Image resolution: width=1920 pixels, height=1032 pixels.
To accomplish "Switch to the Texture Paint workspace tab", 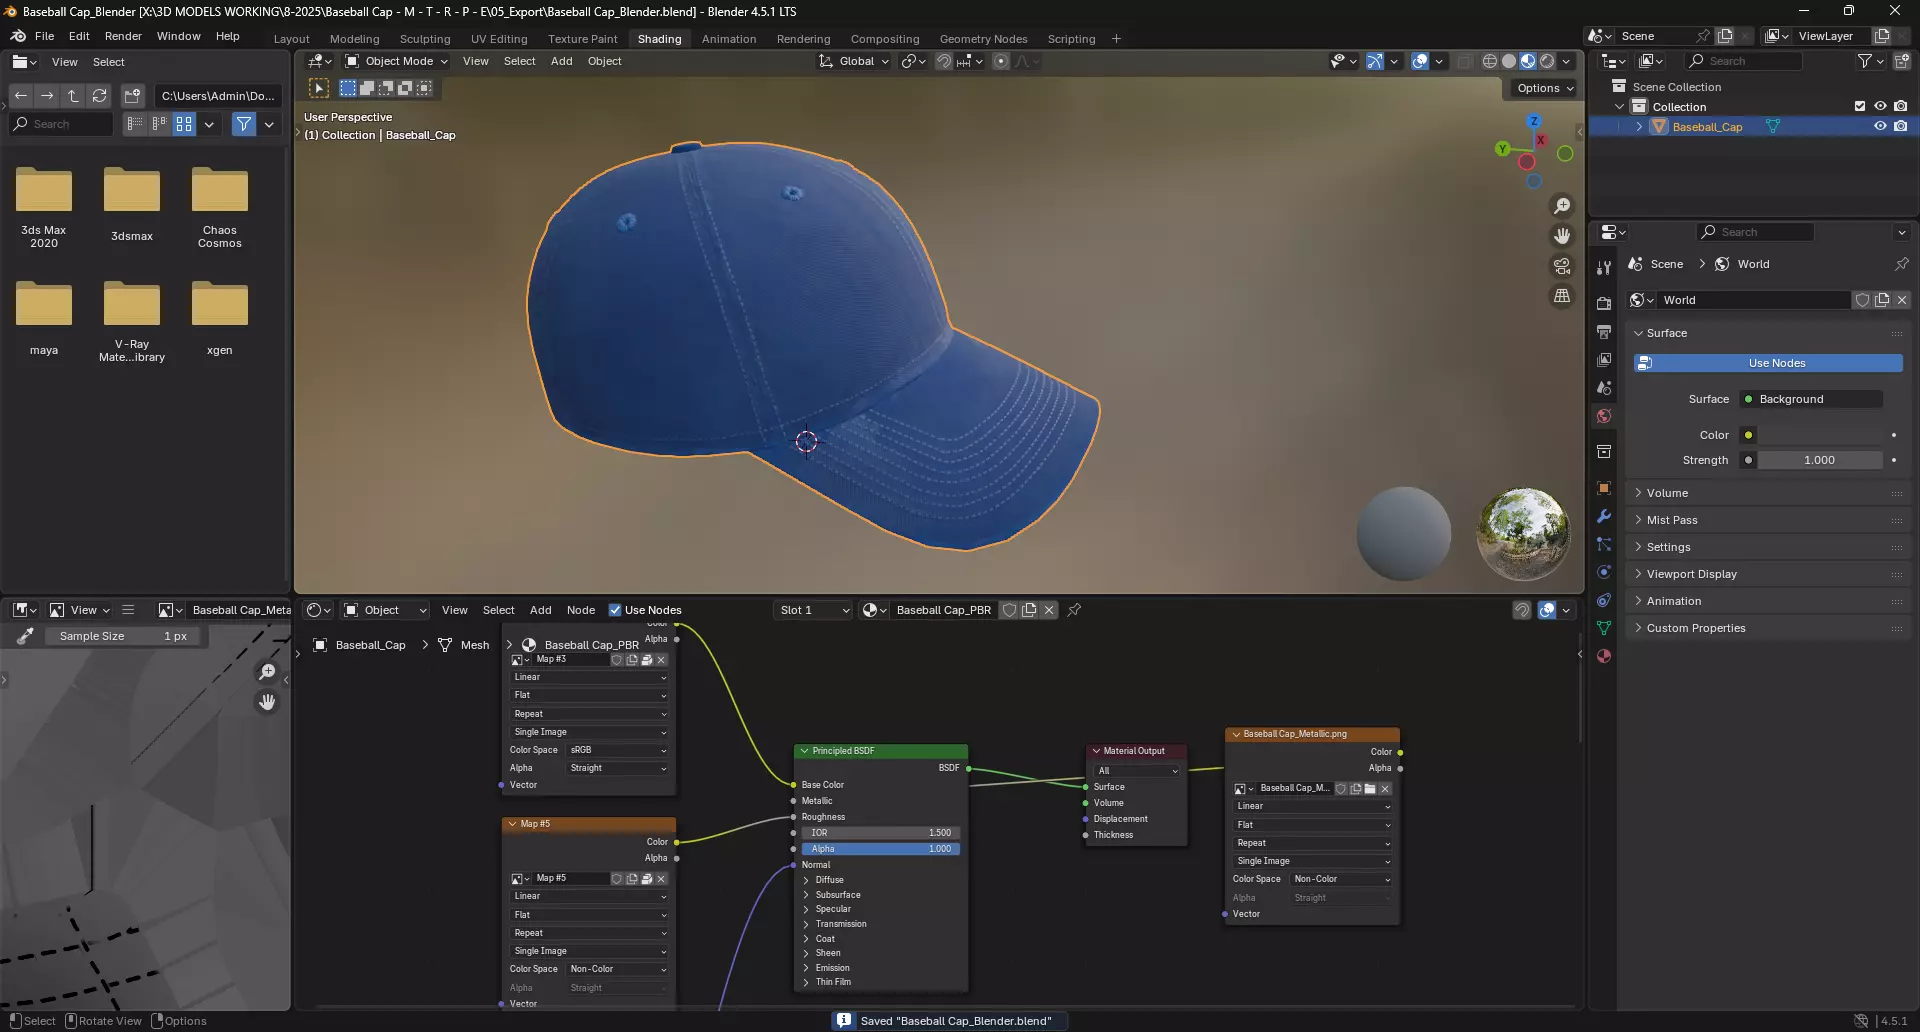I will 582,39.
